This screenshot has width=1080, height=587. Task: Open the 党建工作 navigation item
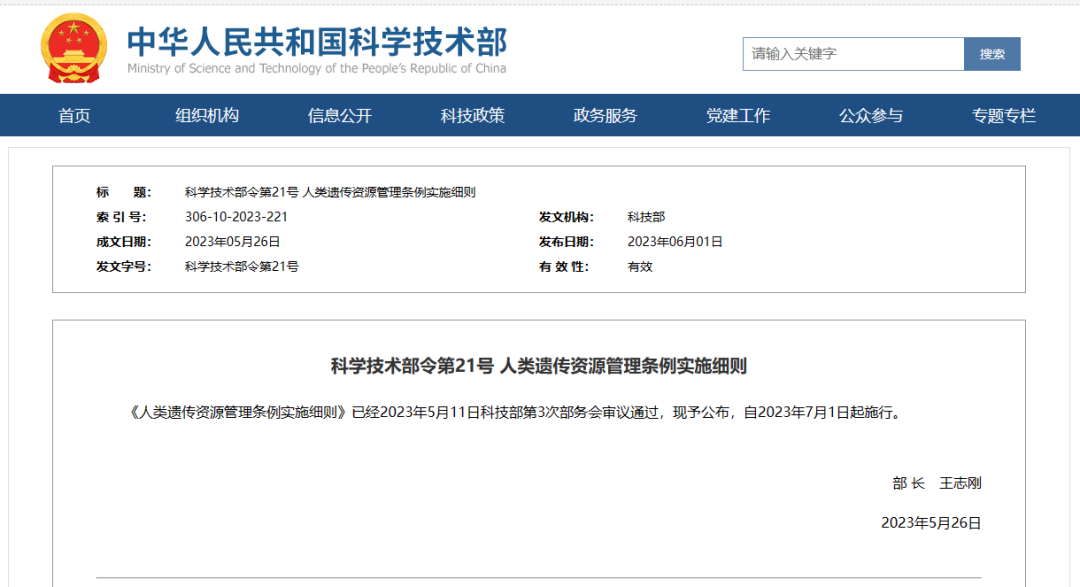pos(738,116)
